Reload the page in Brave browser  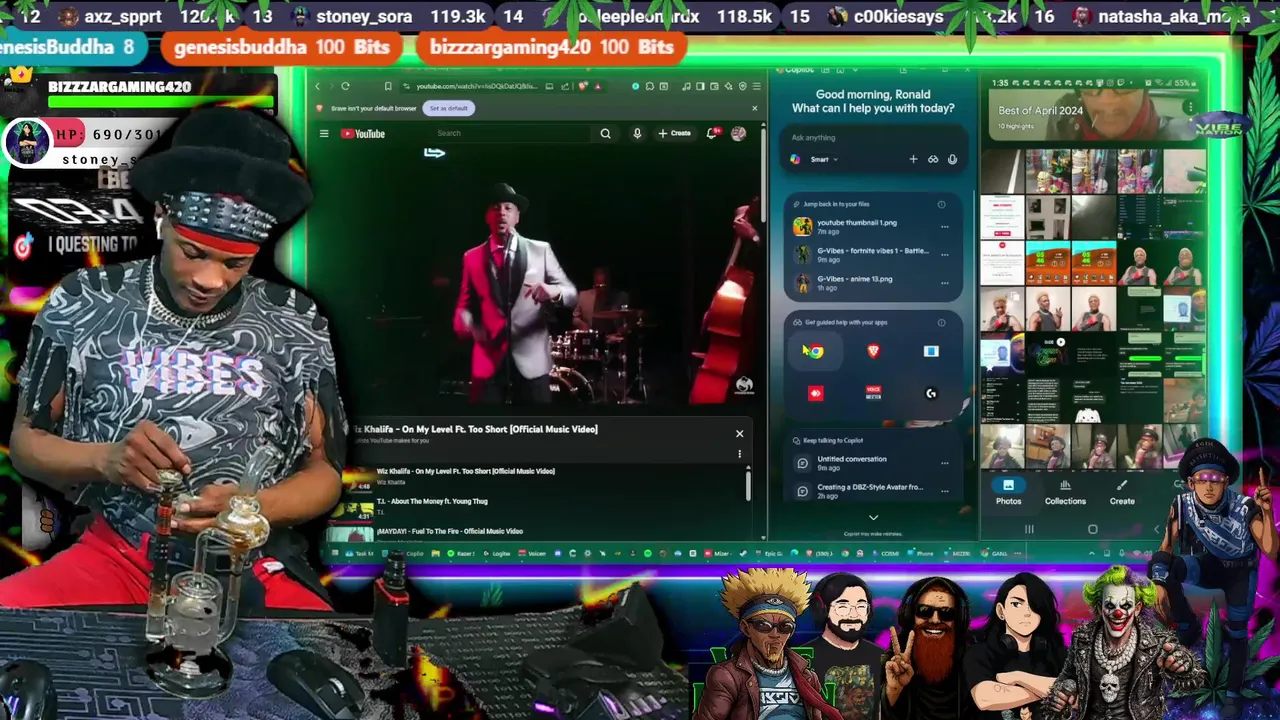point(345,86)
